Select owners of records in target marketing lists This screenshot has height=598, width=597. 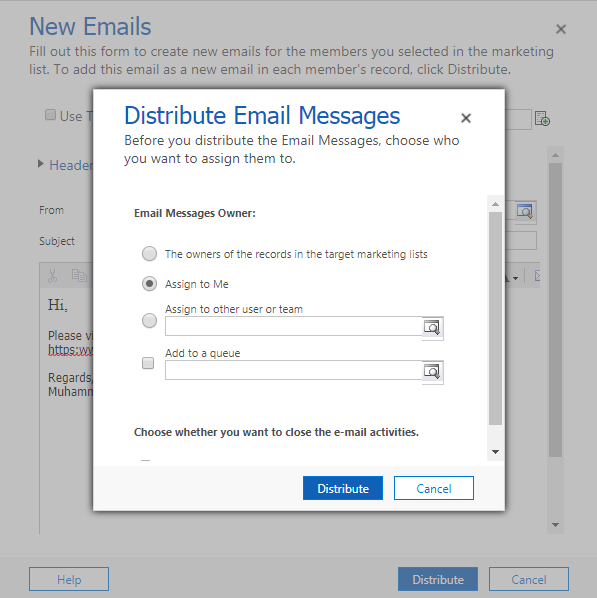pyautogui.click(x=149, y=254)
